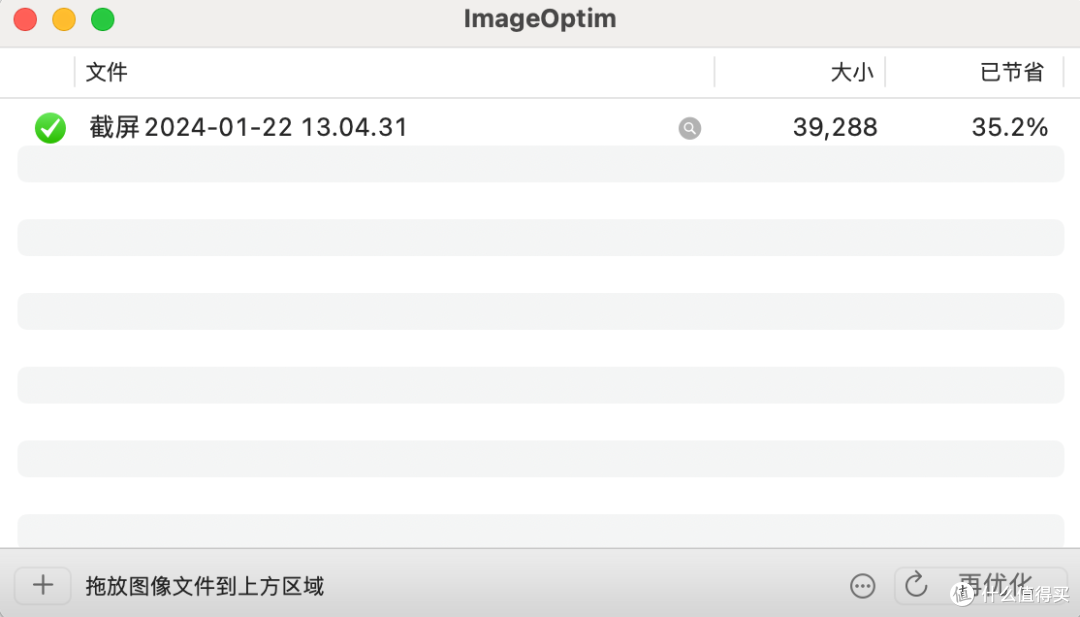Click the first empty list row below the file
Viewport: 1080px width, 617px height.
coord(540,164)
